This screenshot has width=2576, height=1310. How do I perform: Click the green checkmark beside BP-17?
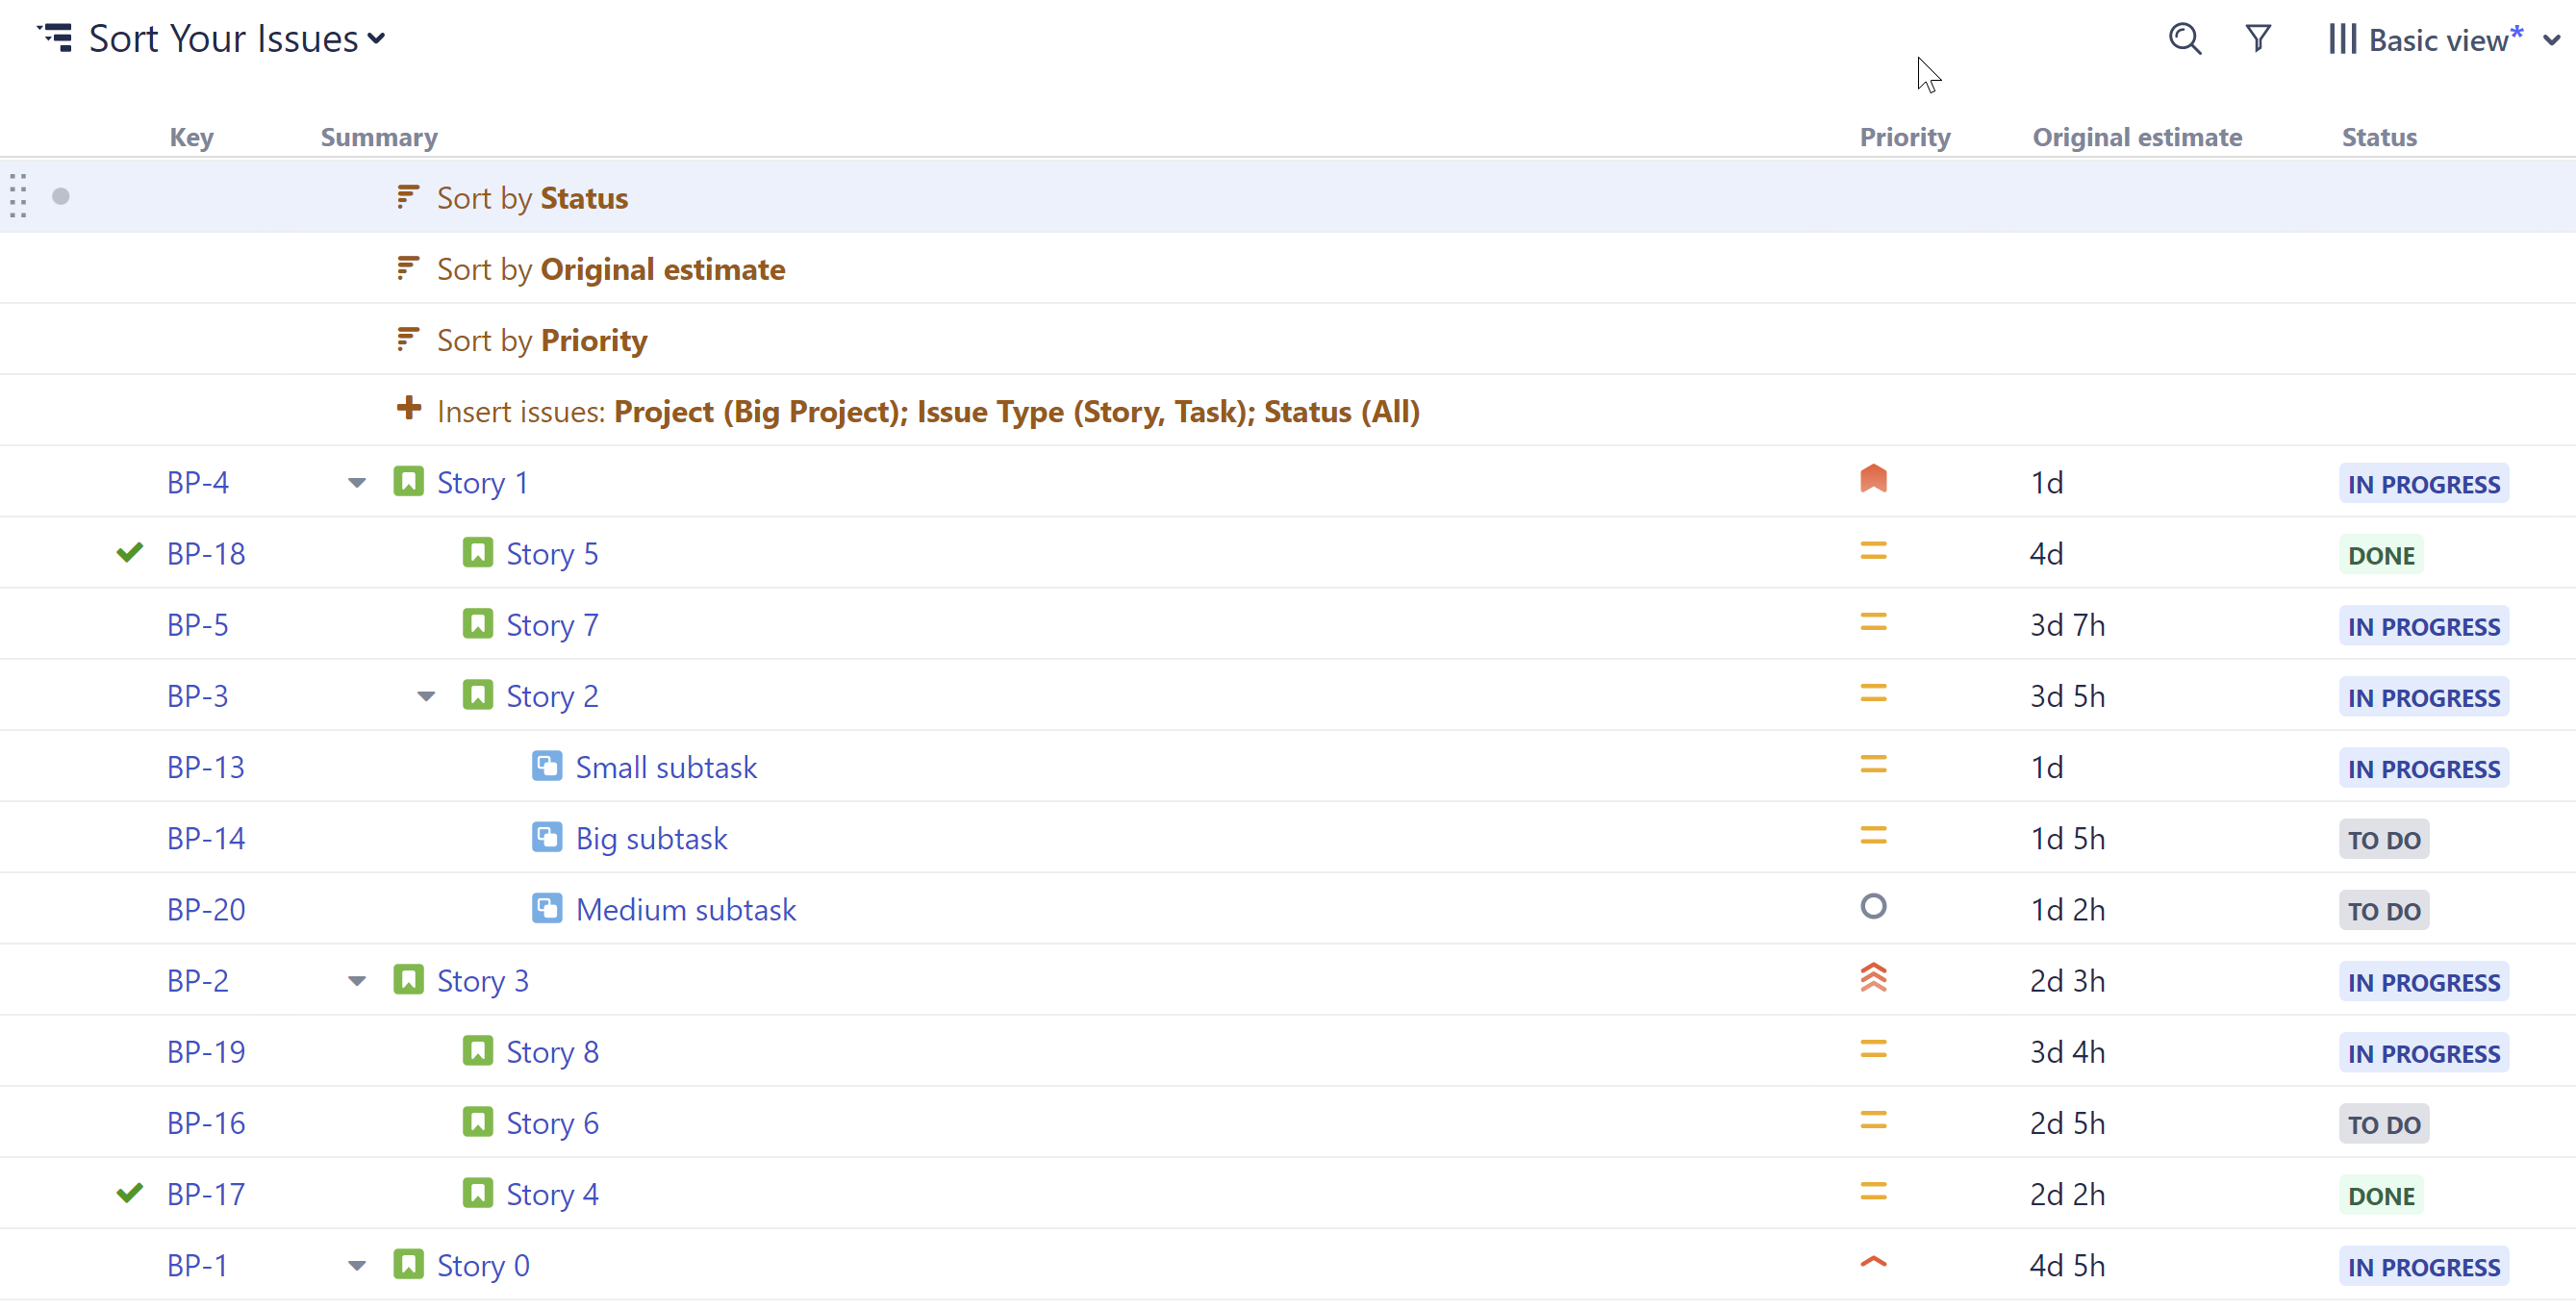[129, 1192]
